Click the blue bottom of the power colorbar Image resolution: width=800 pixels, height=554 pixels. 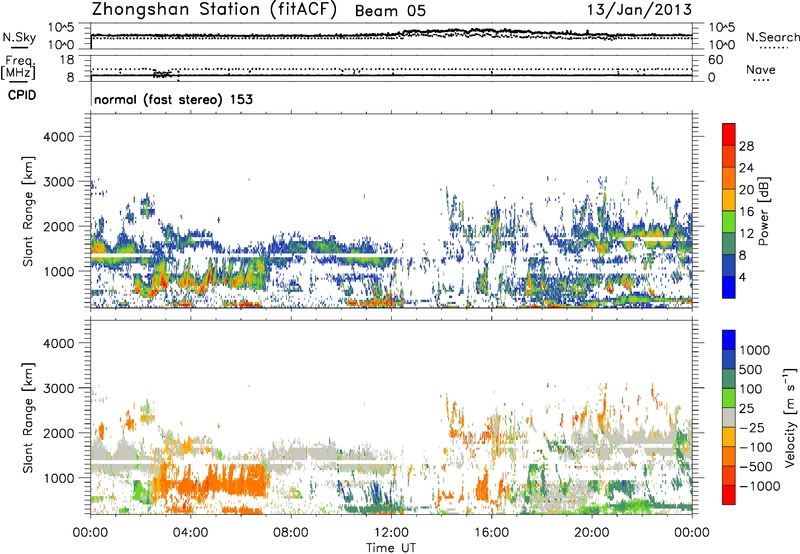pyautogui.click(x=729, y=287)
